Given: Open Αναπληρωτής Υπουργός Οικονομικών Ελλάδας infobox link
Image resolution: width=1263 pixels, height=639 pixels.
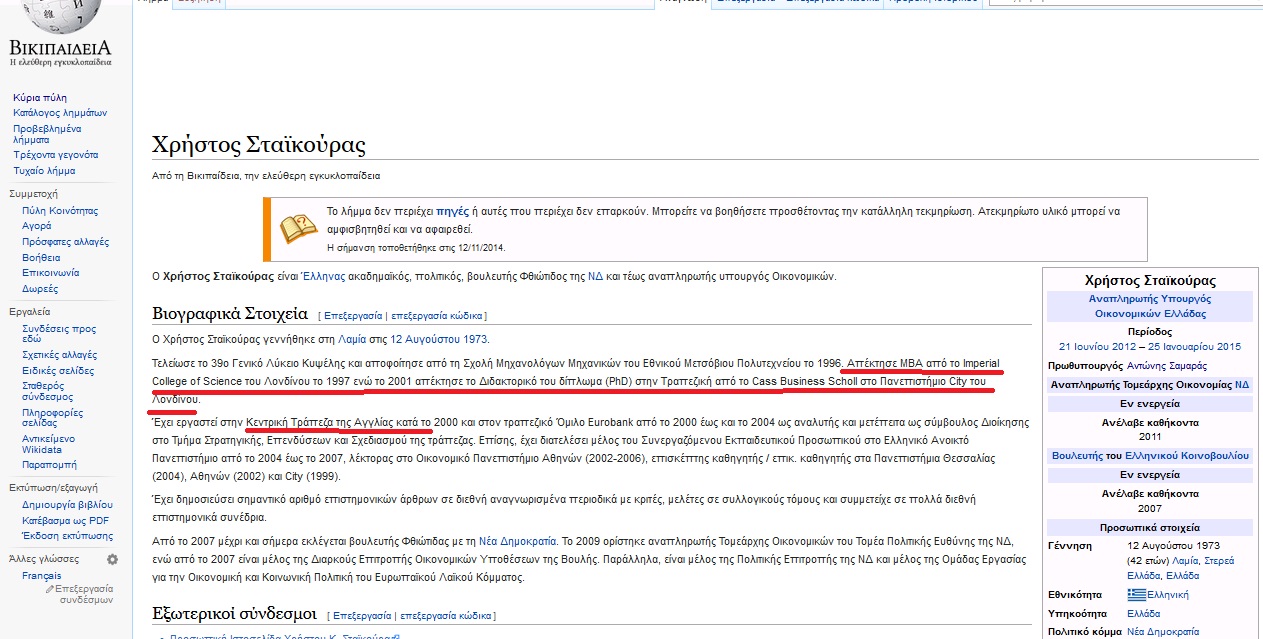Looking at the screenshot, I should pos(1149,306).
